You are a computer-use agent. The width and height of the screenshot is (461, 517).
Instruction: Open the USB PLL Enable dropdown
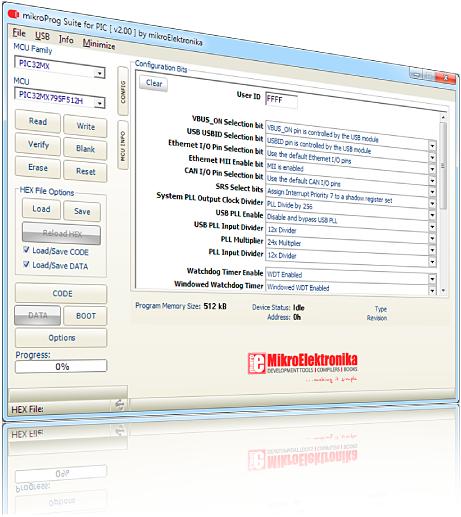click(x=432, y=215)
